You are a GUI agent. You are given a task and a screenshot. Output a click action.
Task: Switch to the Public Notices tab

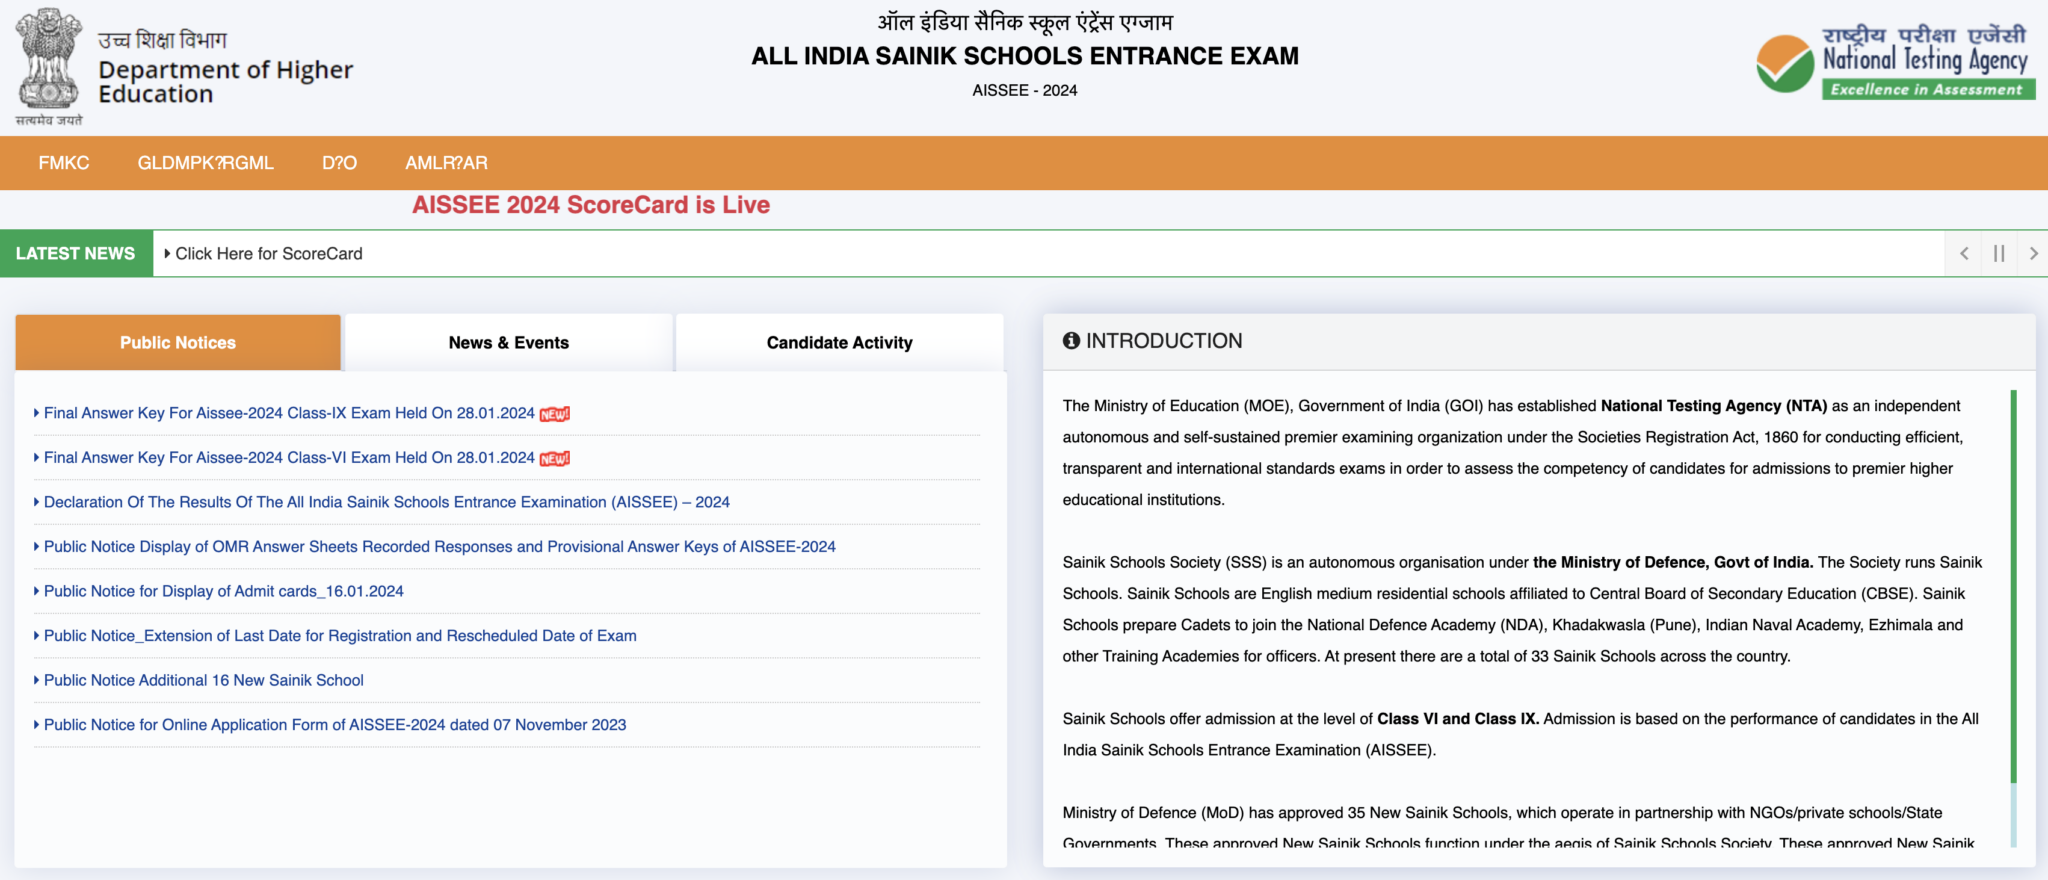pos(178,343)
